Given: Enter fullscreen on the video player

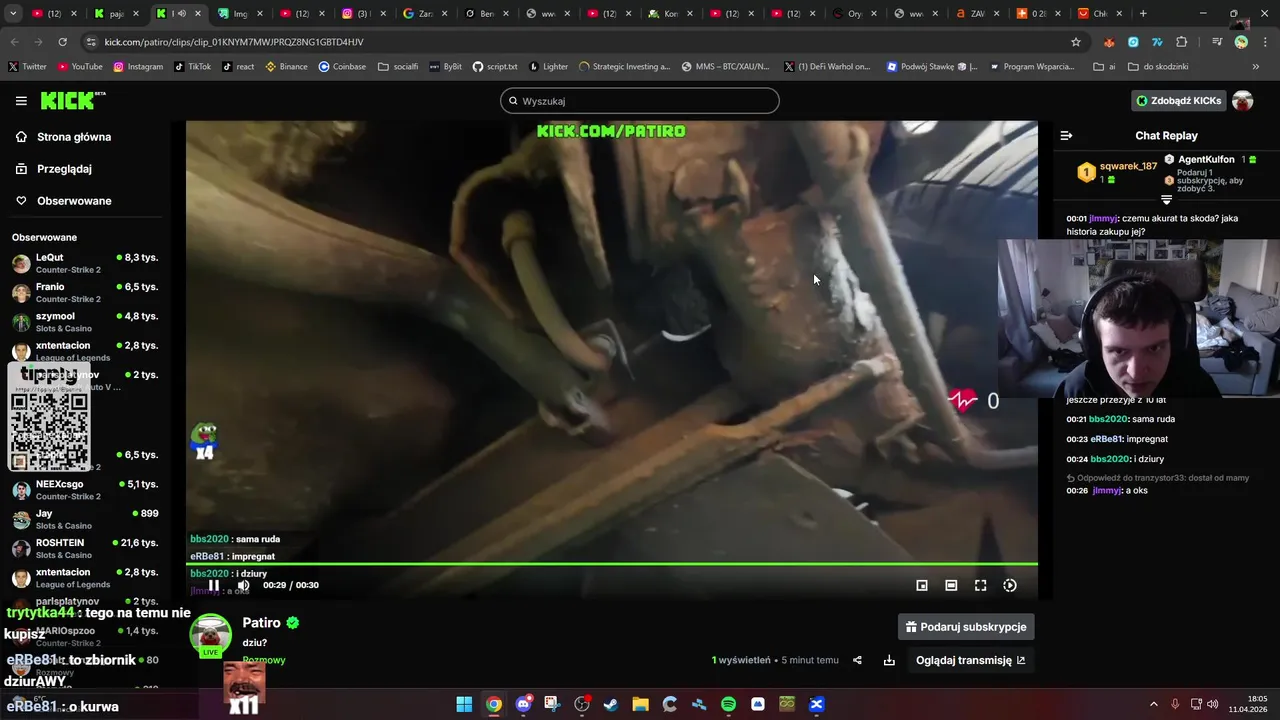Looking at the screenshot, I should [980, 585].
